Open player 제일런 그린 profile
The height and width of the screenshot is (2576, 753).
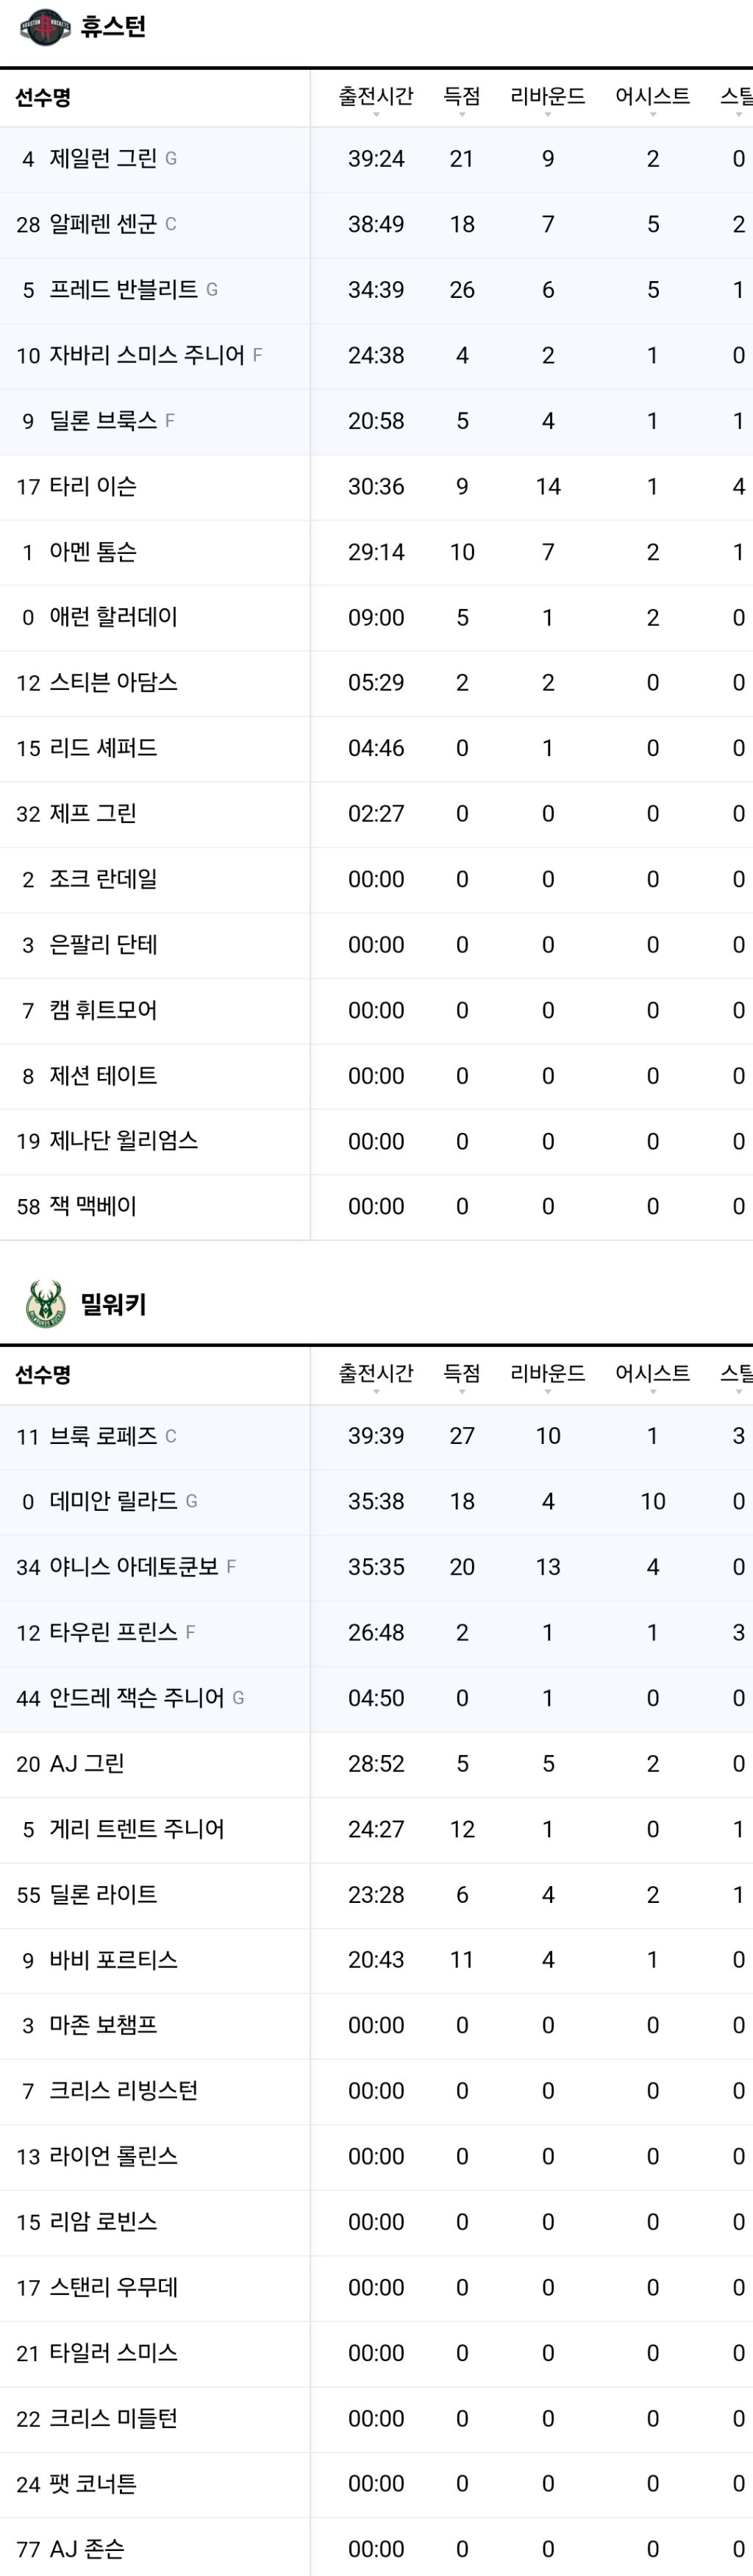tap(103, 159)
